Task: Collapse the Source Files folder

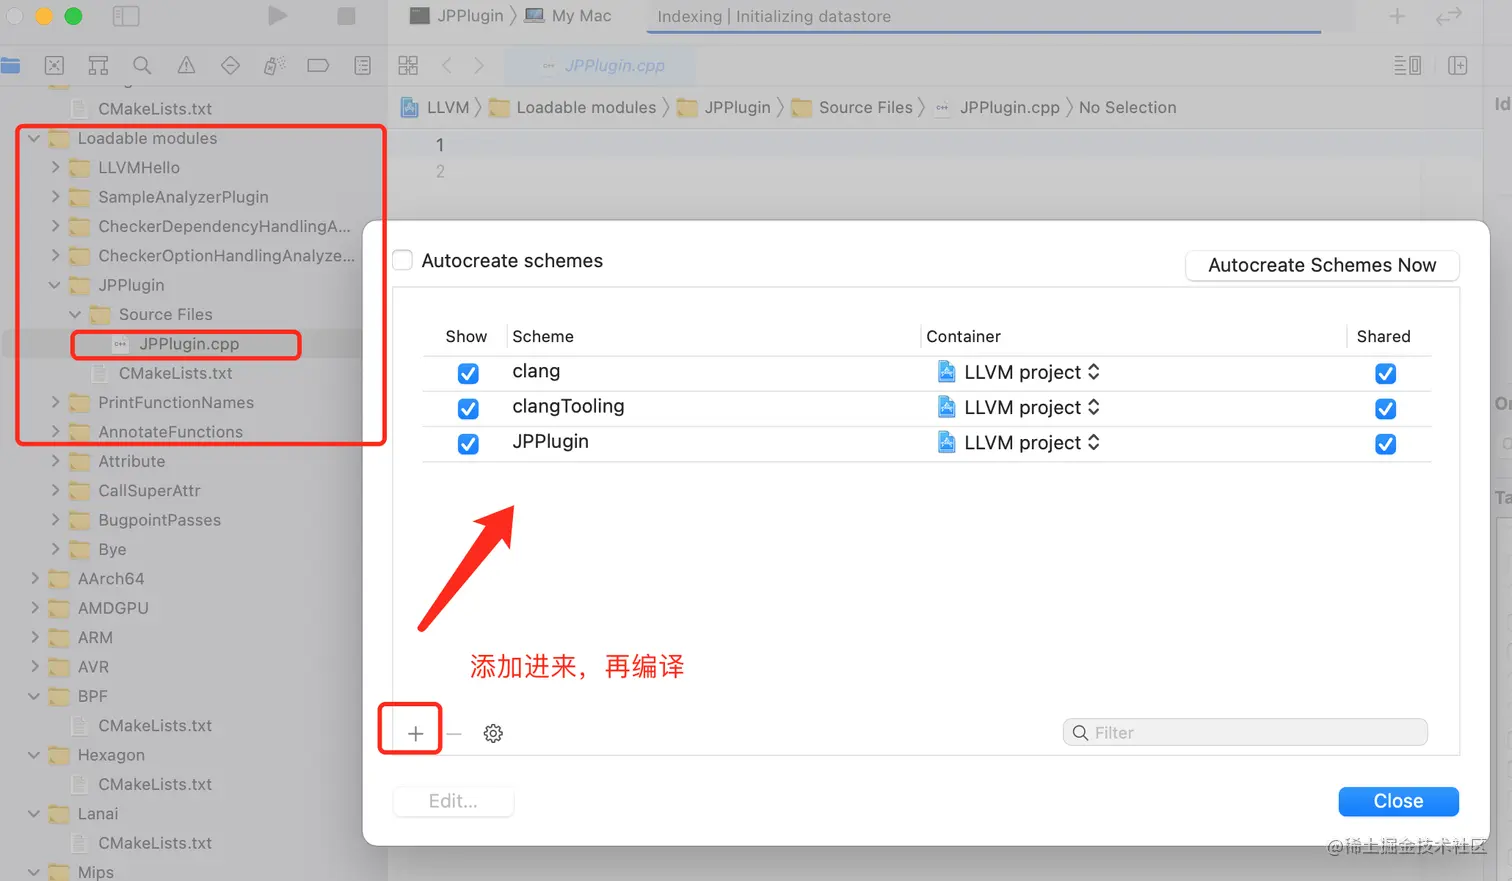Action: click(x=75, y=314)
